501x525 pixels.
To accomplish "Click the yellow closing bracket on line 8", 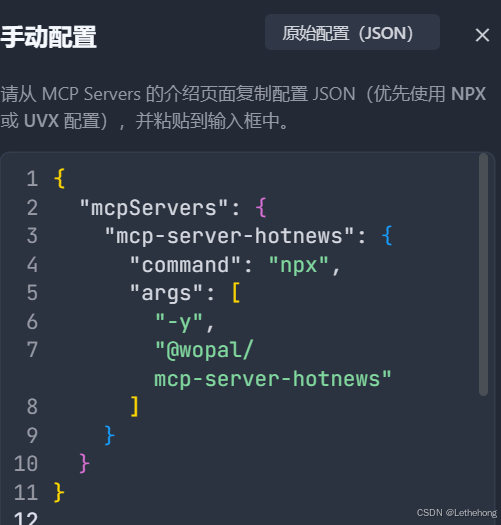I will 134,406.
